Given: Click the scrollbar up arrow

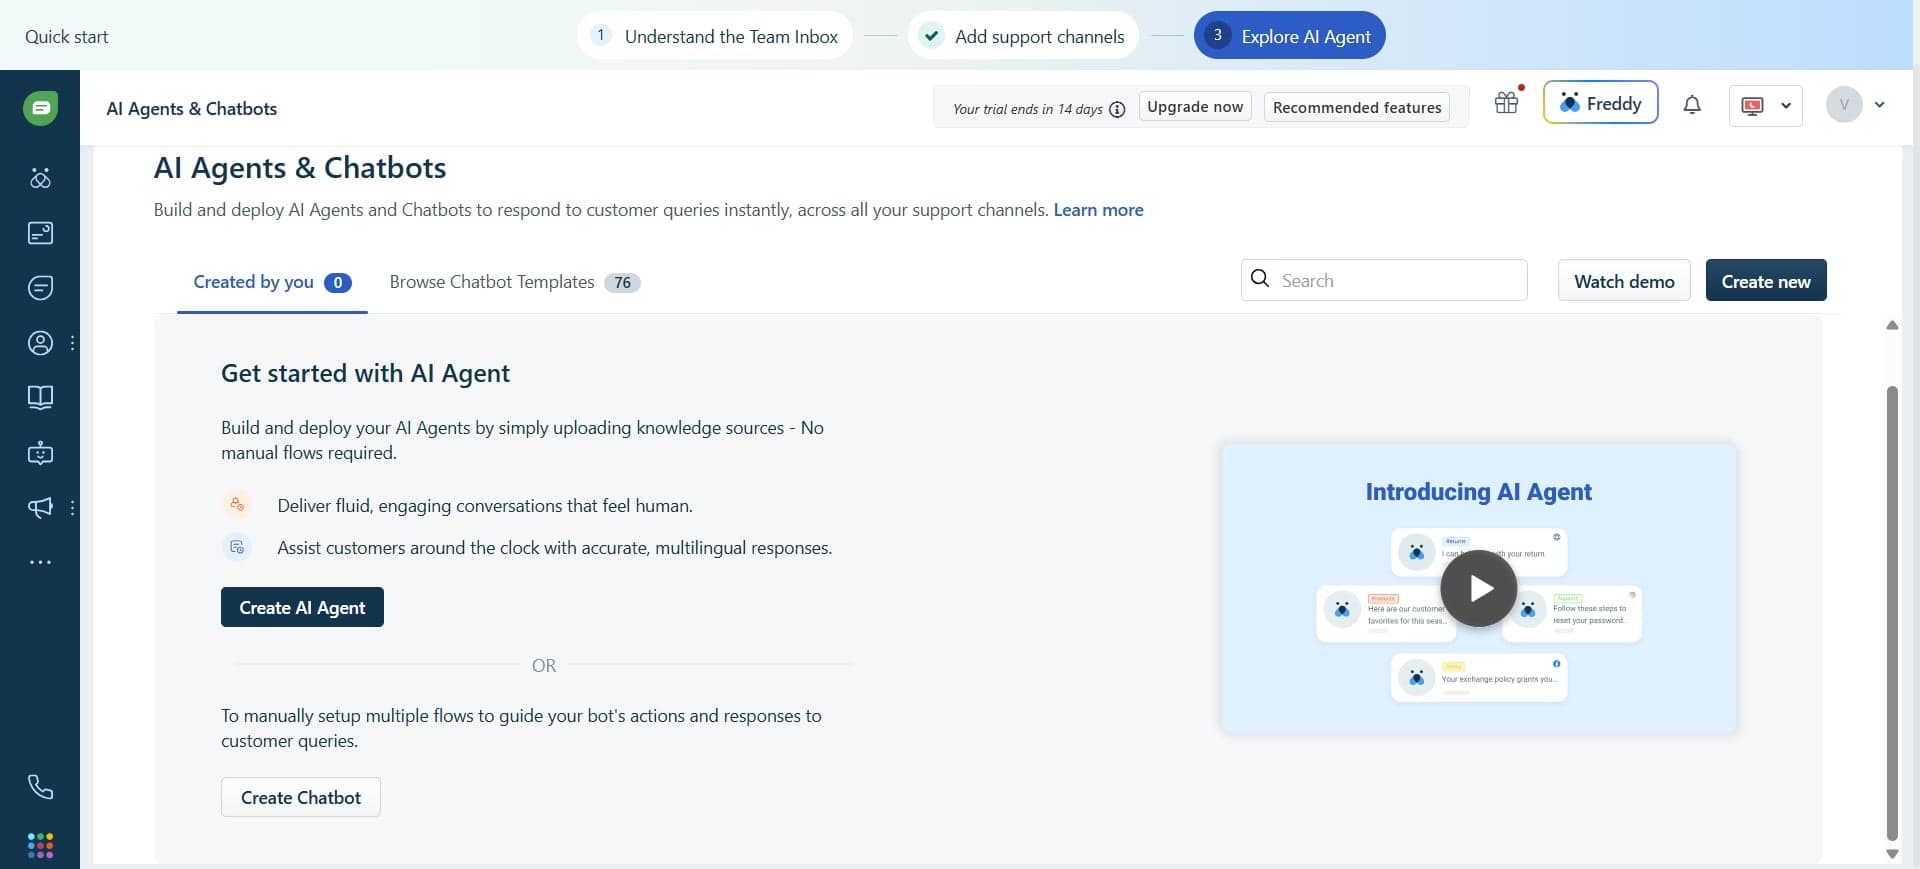Looking at the screenshot, I should 1892,325.
